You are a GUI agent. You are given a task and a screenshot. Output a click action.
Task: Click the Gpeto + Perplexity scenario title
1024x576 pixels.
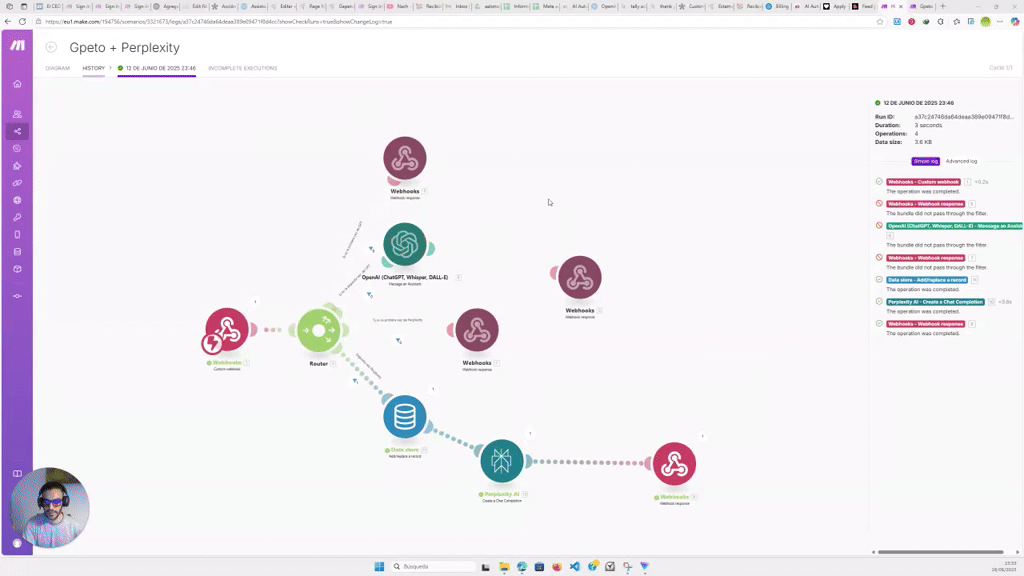click(x=125, y=48)
